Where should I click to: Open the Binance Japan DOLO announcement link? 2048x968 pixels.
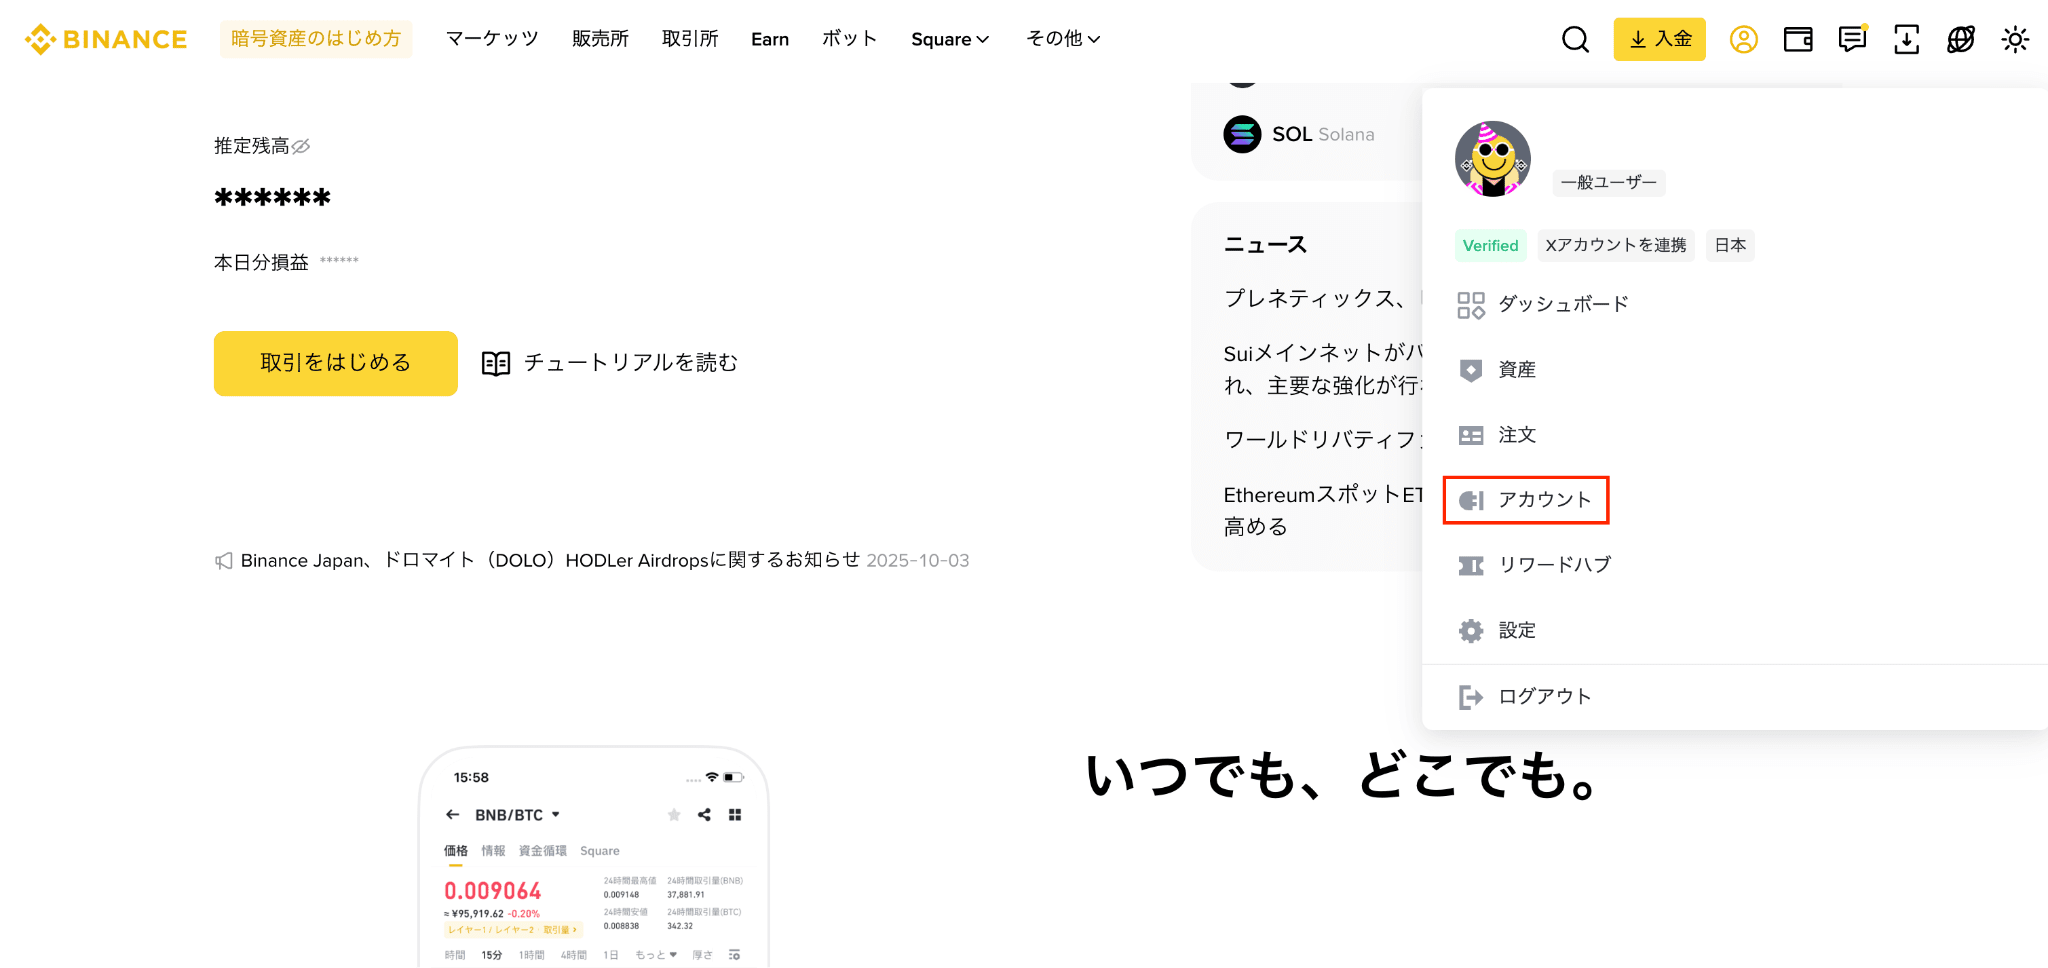tap(548, 560)
